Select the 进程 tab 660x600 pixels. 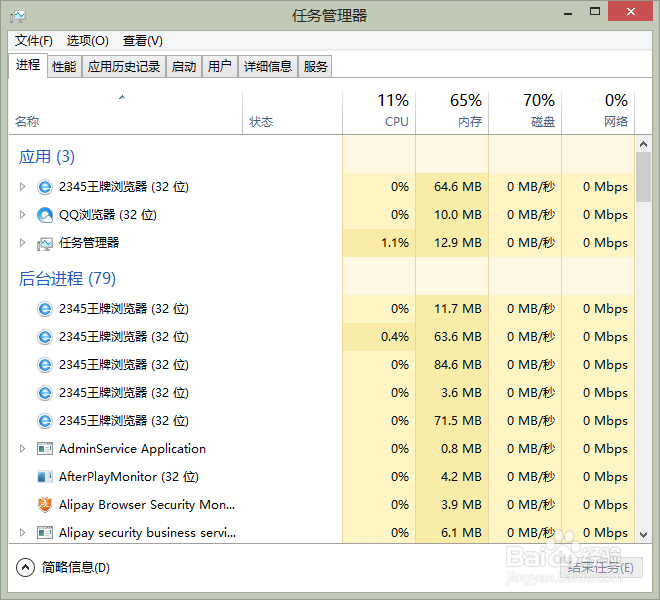(28, 65)
